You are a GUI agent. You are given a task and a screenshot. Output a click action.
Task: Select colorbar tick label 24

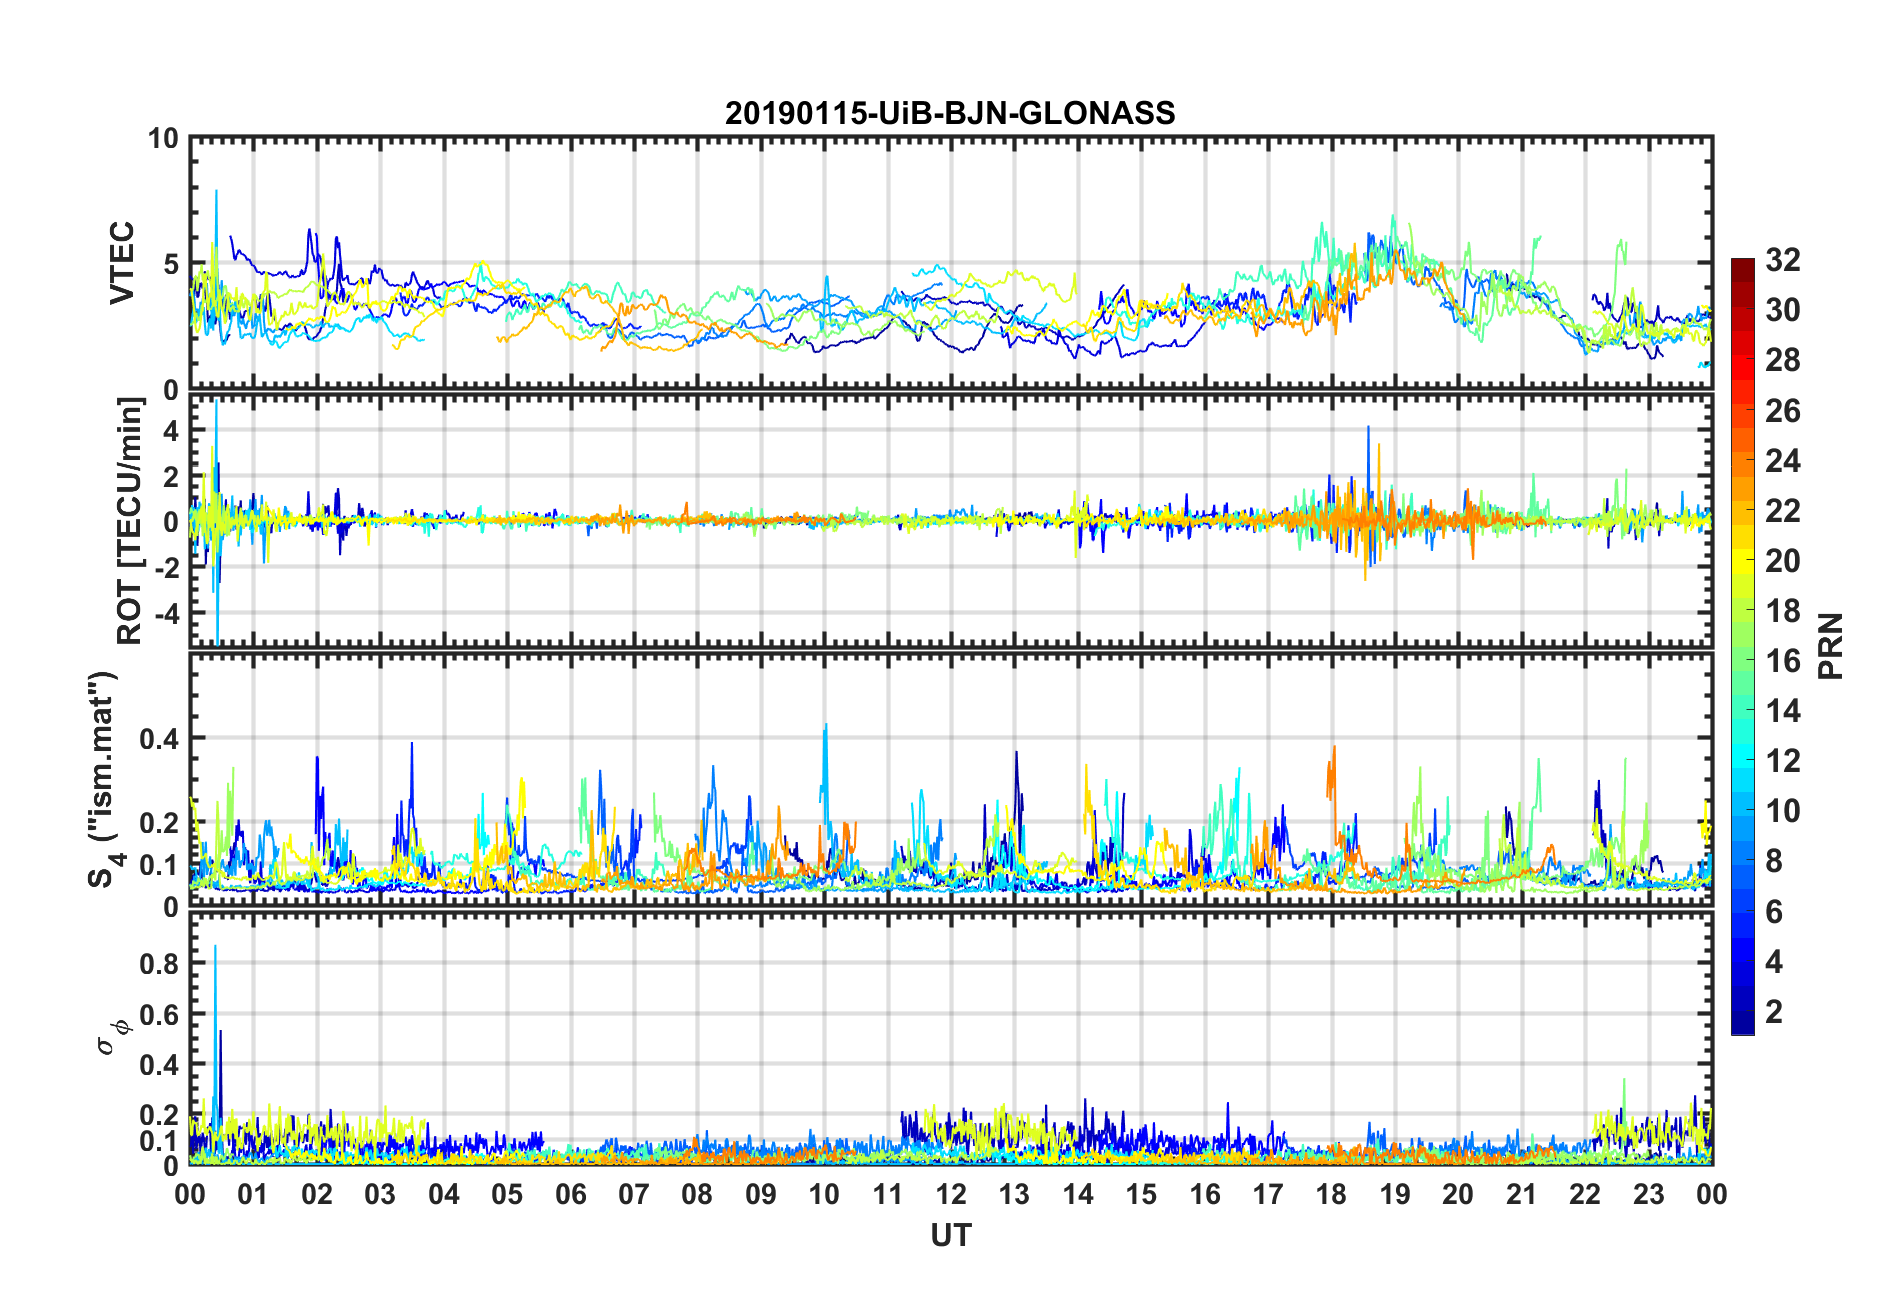[1783, 460]
